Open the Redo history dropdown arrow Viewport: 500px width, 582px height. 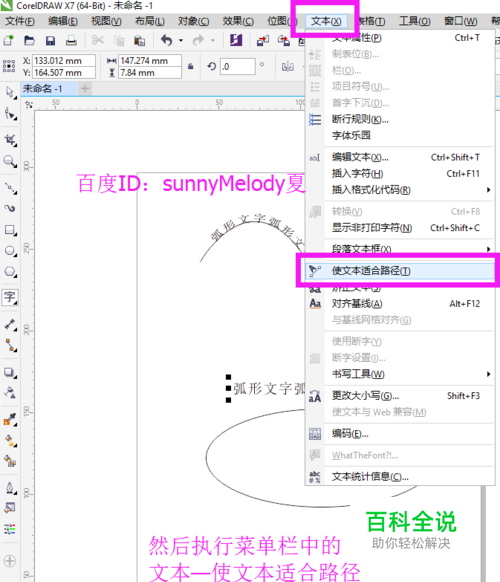tap(213, 40)
